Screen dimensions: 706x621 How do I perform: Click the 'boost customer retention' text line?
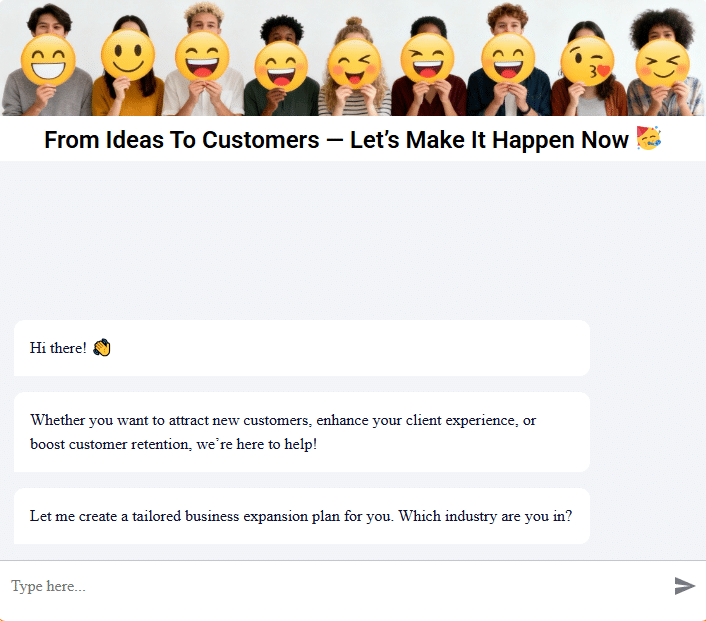[x=173, y=444]
